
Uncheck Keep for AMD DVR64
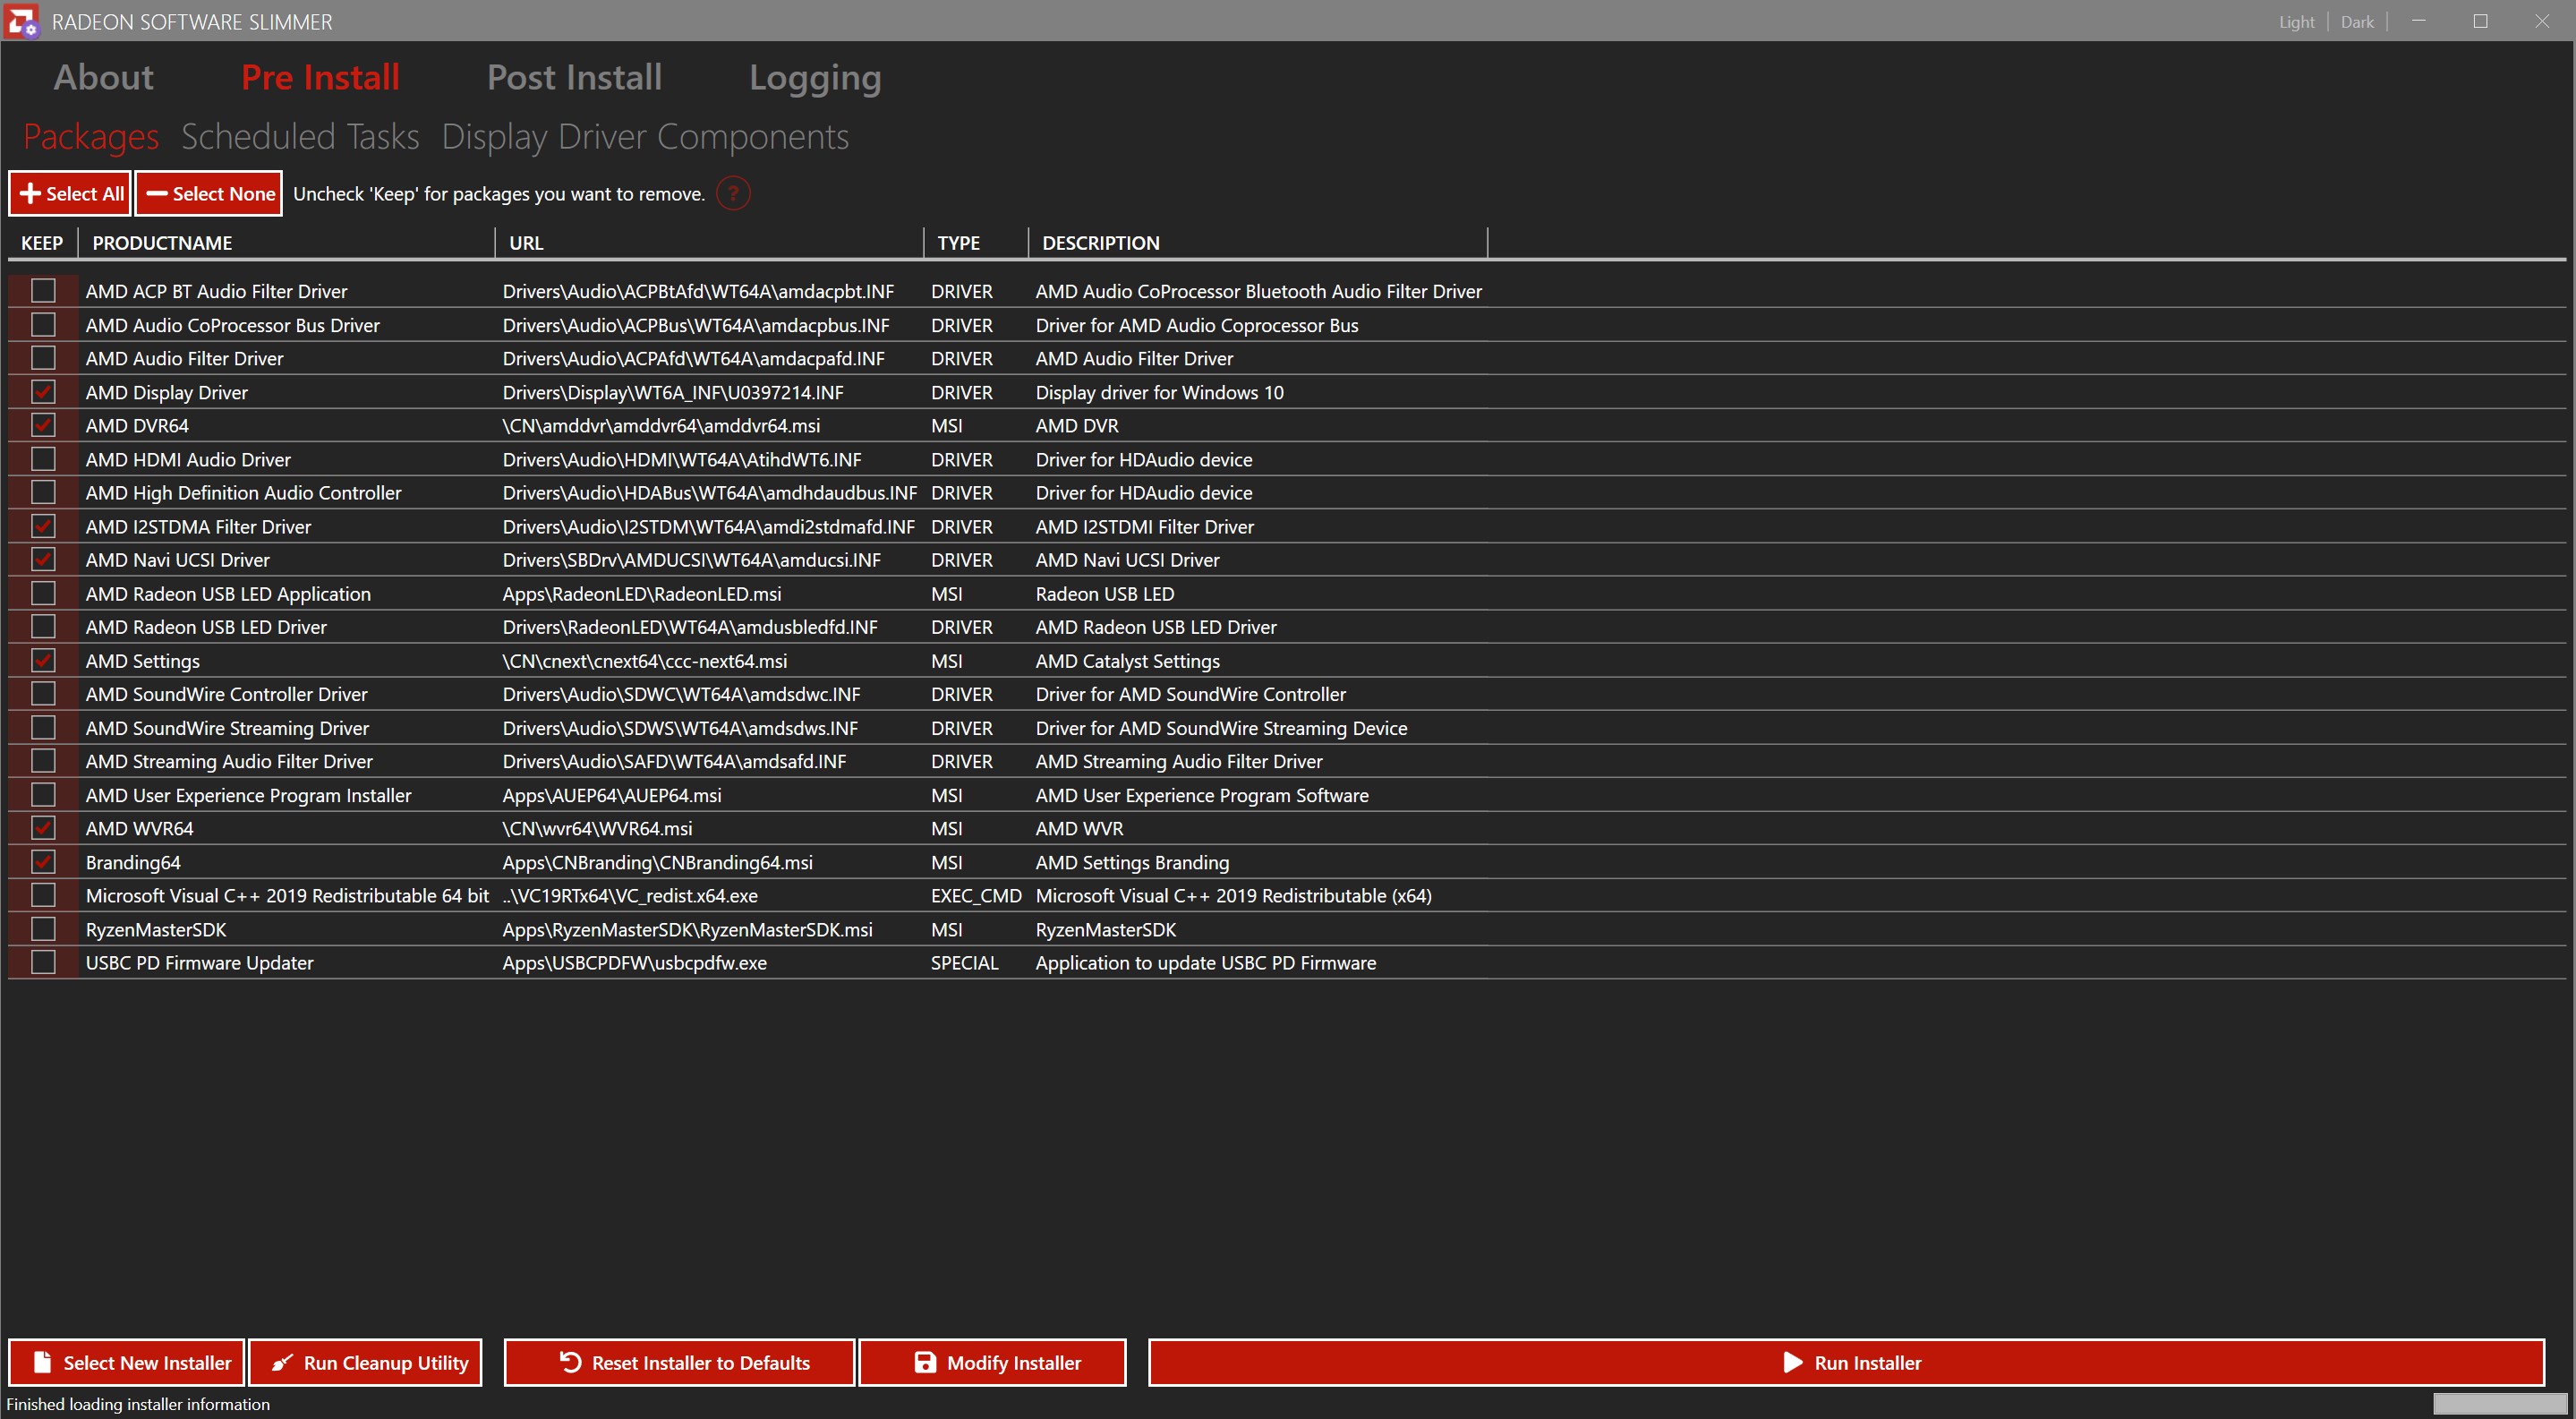click(43, 425)
